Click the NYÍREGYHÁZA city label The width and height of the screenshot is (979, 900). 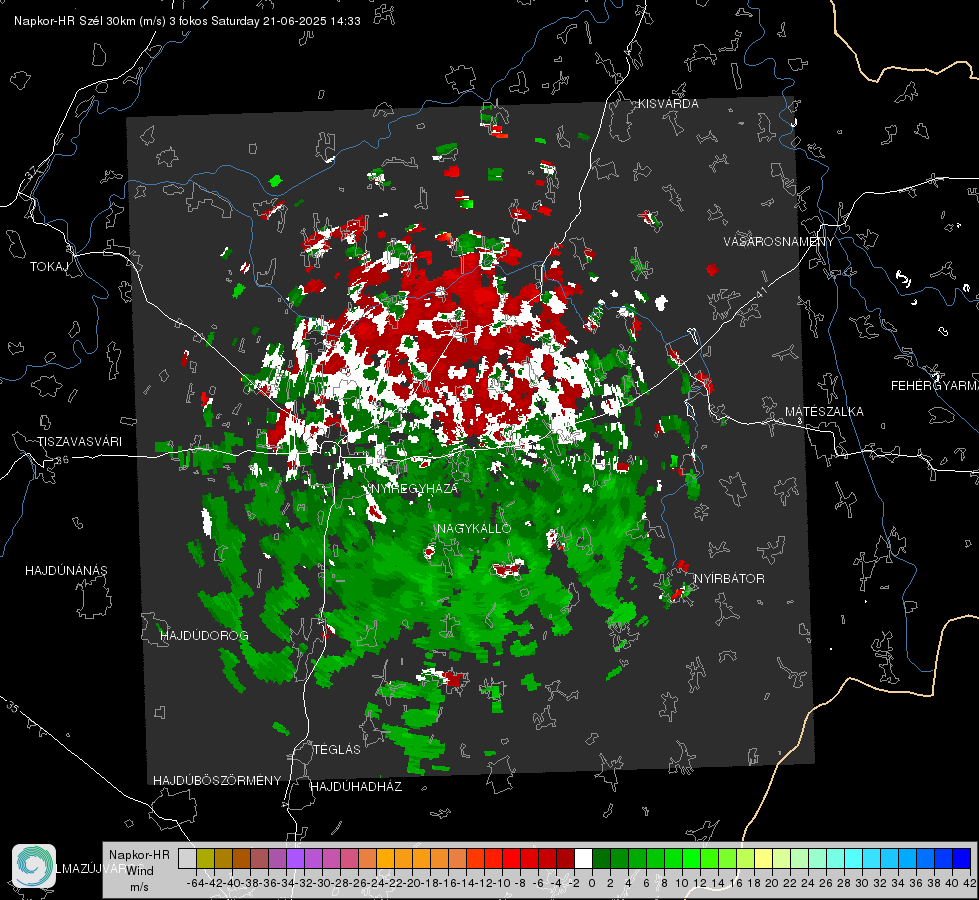(x=415, y=488)
